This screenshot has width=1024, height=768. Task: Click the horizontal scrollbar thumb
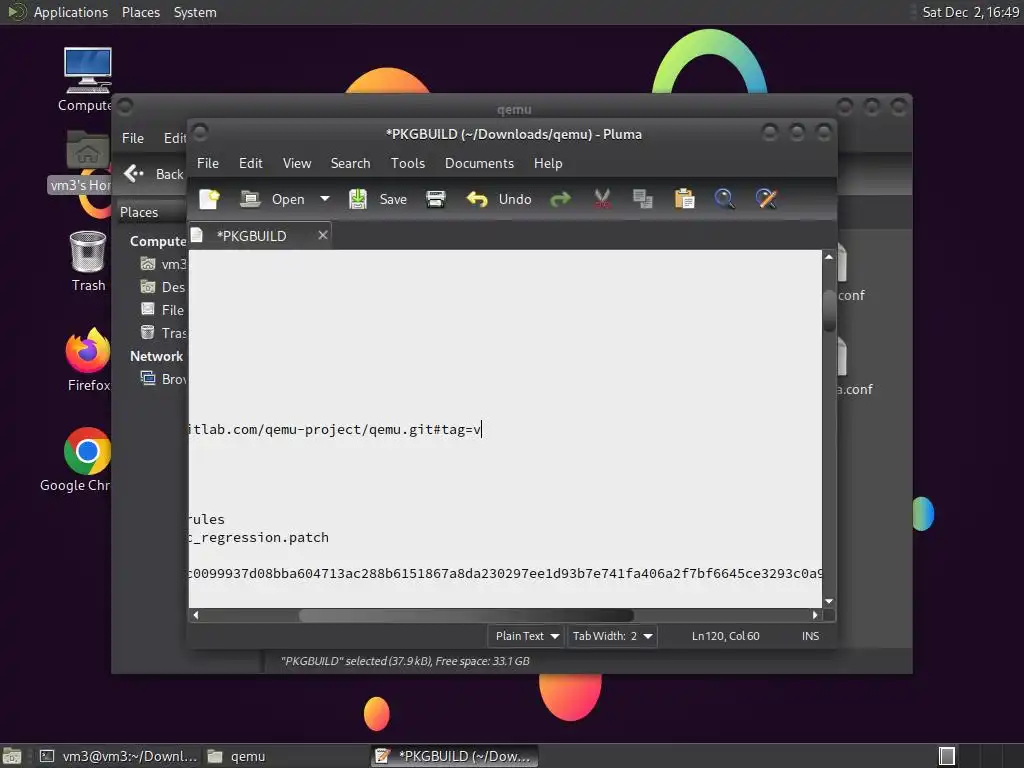pos(466,615)
